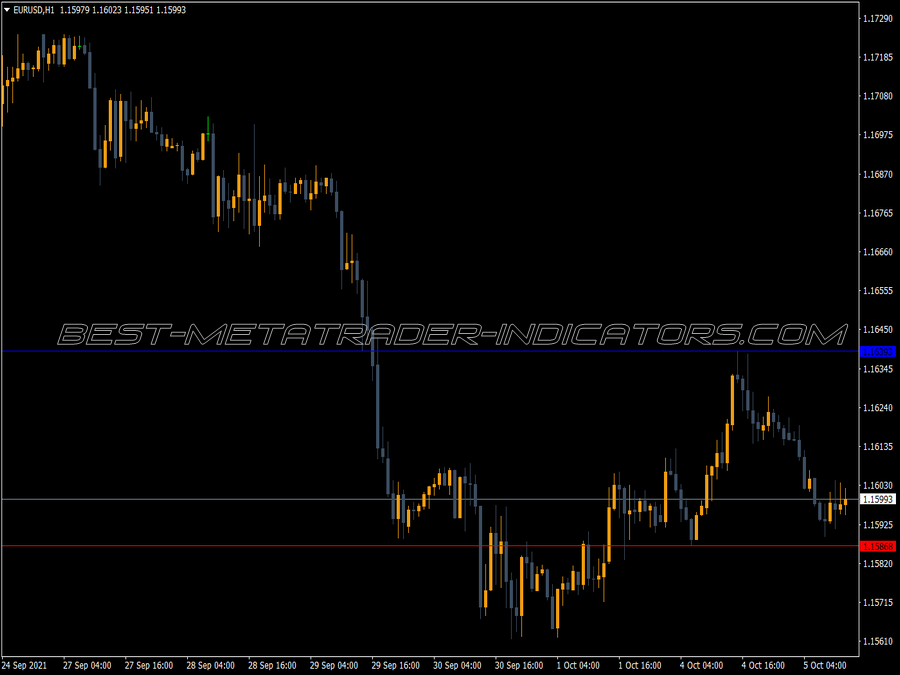Click price scale label 1.16135
Screen dimensions: 900x675
(x=878, y=446)
